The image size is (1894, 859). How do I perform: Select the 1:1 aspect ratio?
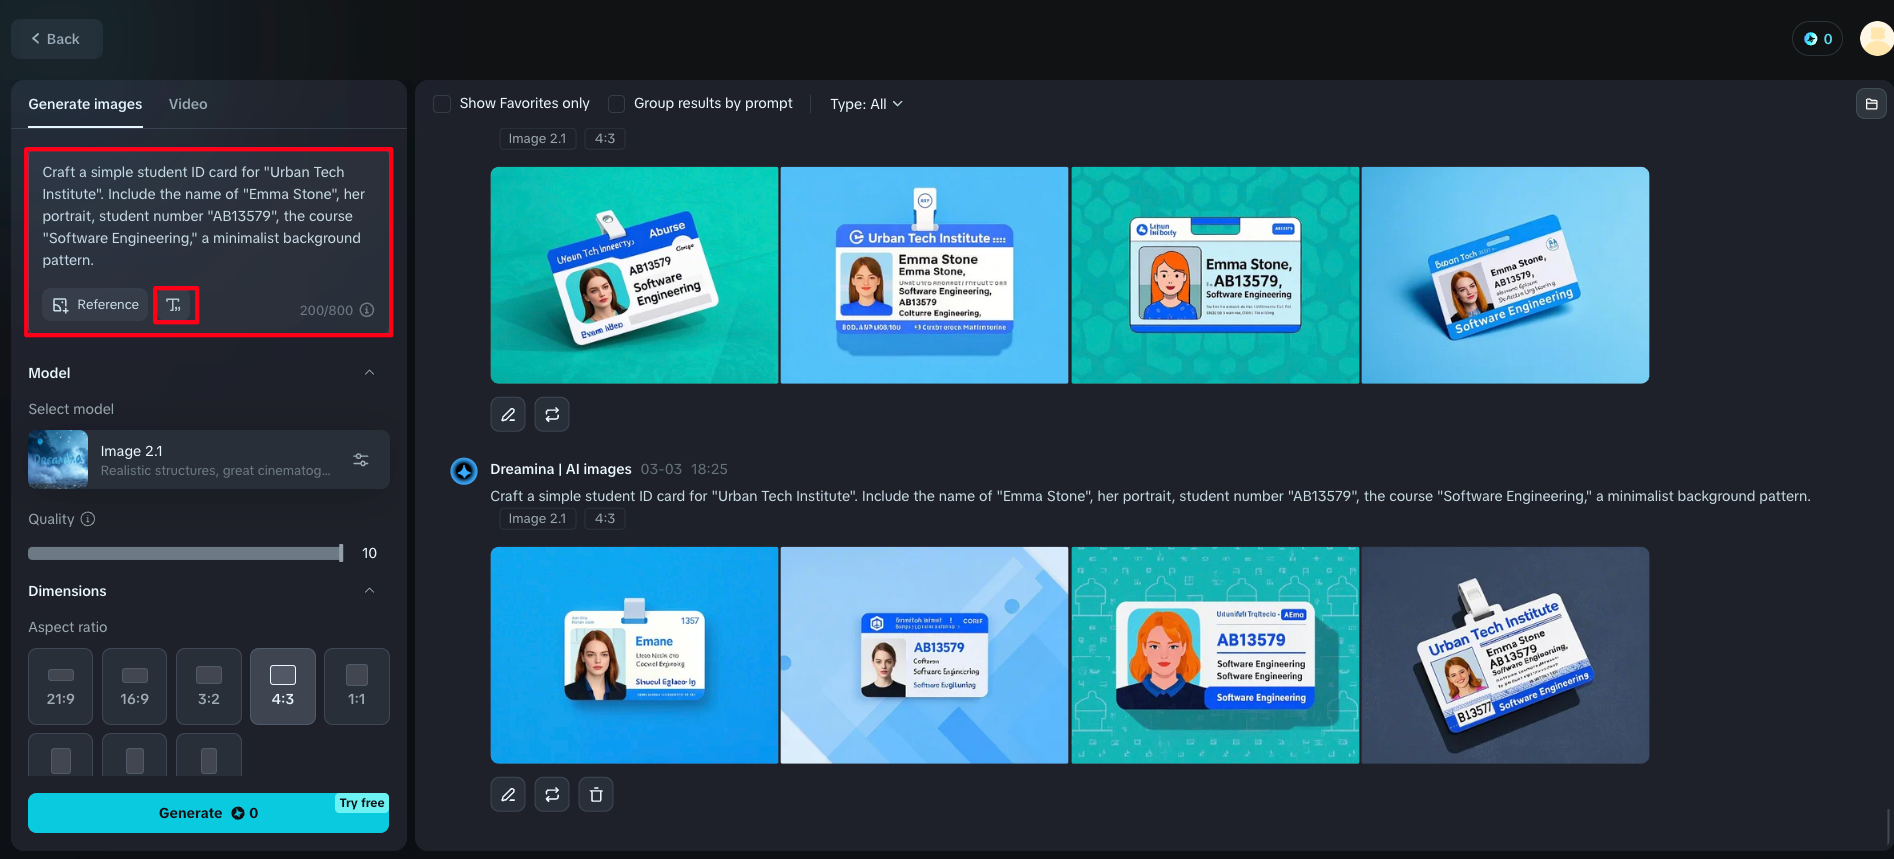357,686
